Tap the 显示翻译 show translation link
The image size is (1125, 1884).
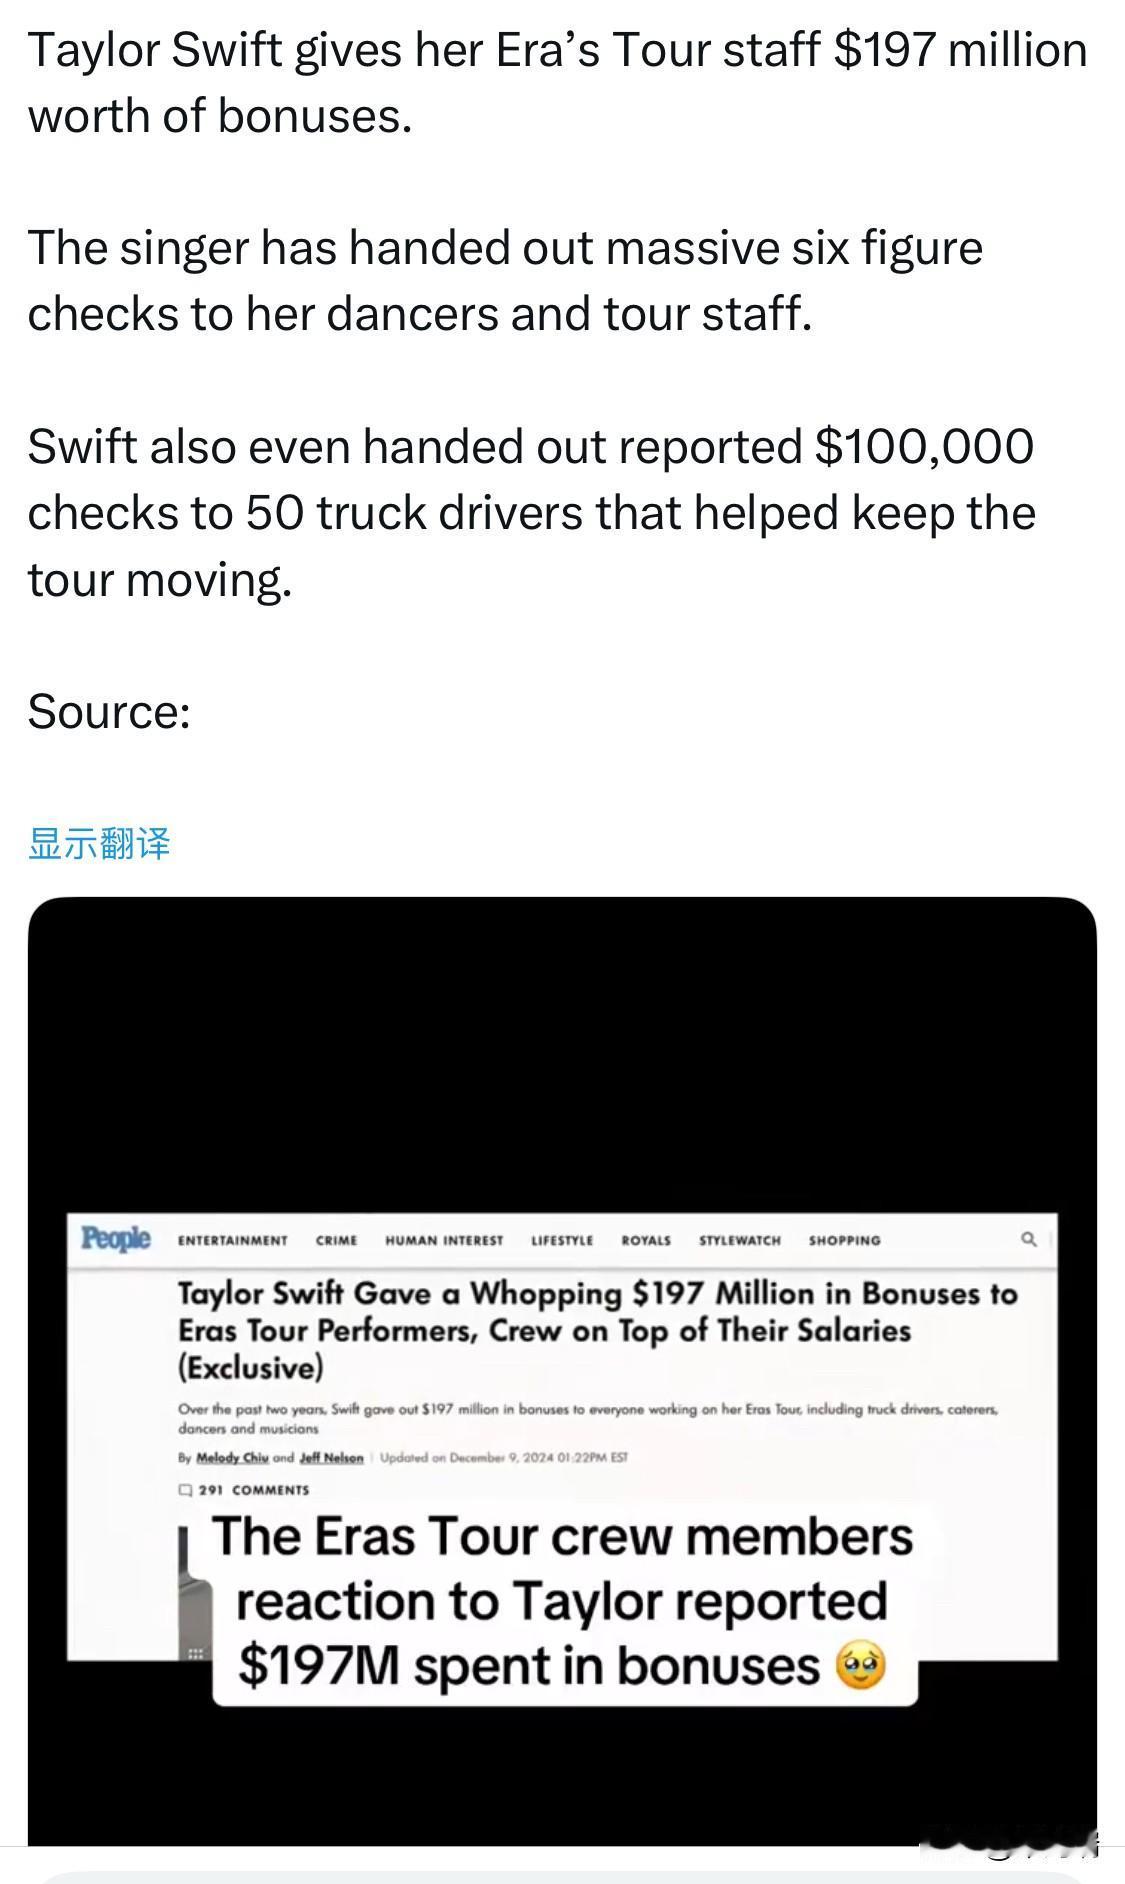[x=99, y=843]
